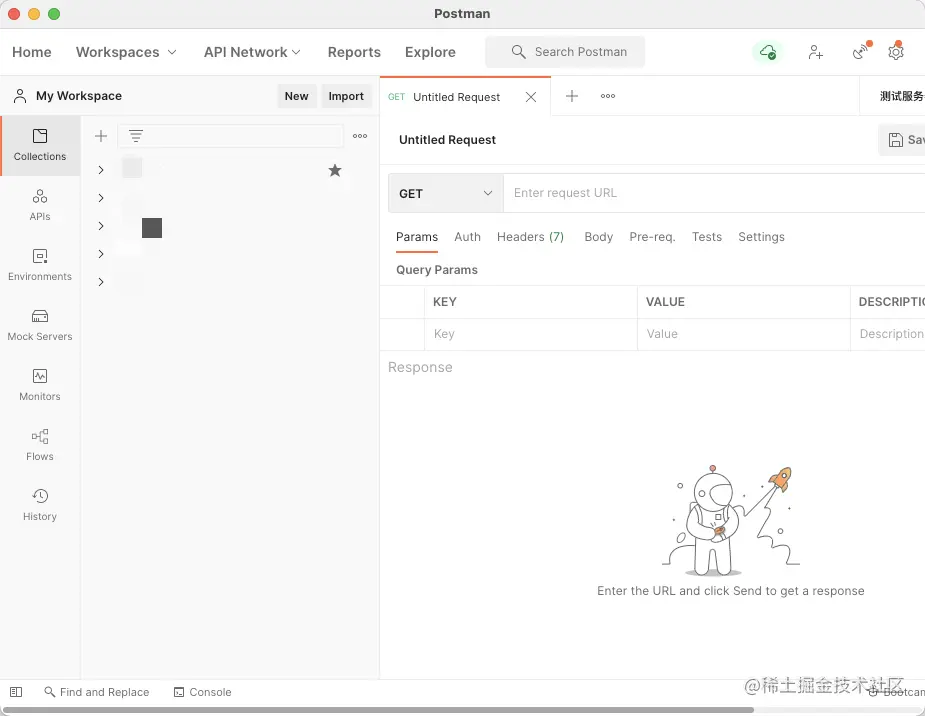The image size is (925, 716).
Task: Open the Collections sidebar panel
Action: (x=40, y=145)
